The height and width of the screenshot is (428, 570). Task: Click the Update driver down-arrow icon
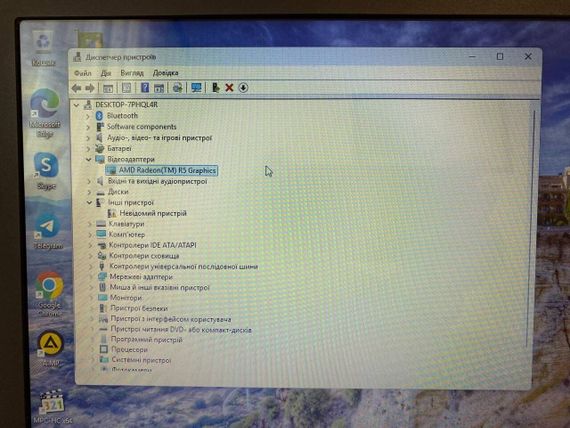(243, 88)
